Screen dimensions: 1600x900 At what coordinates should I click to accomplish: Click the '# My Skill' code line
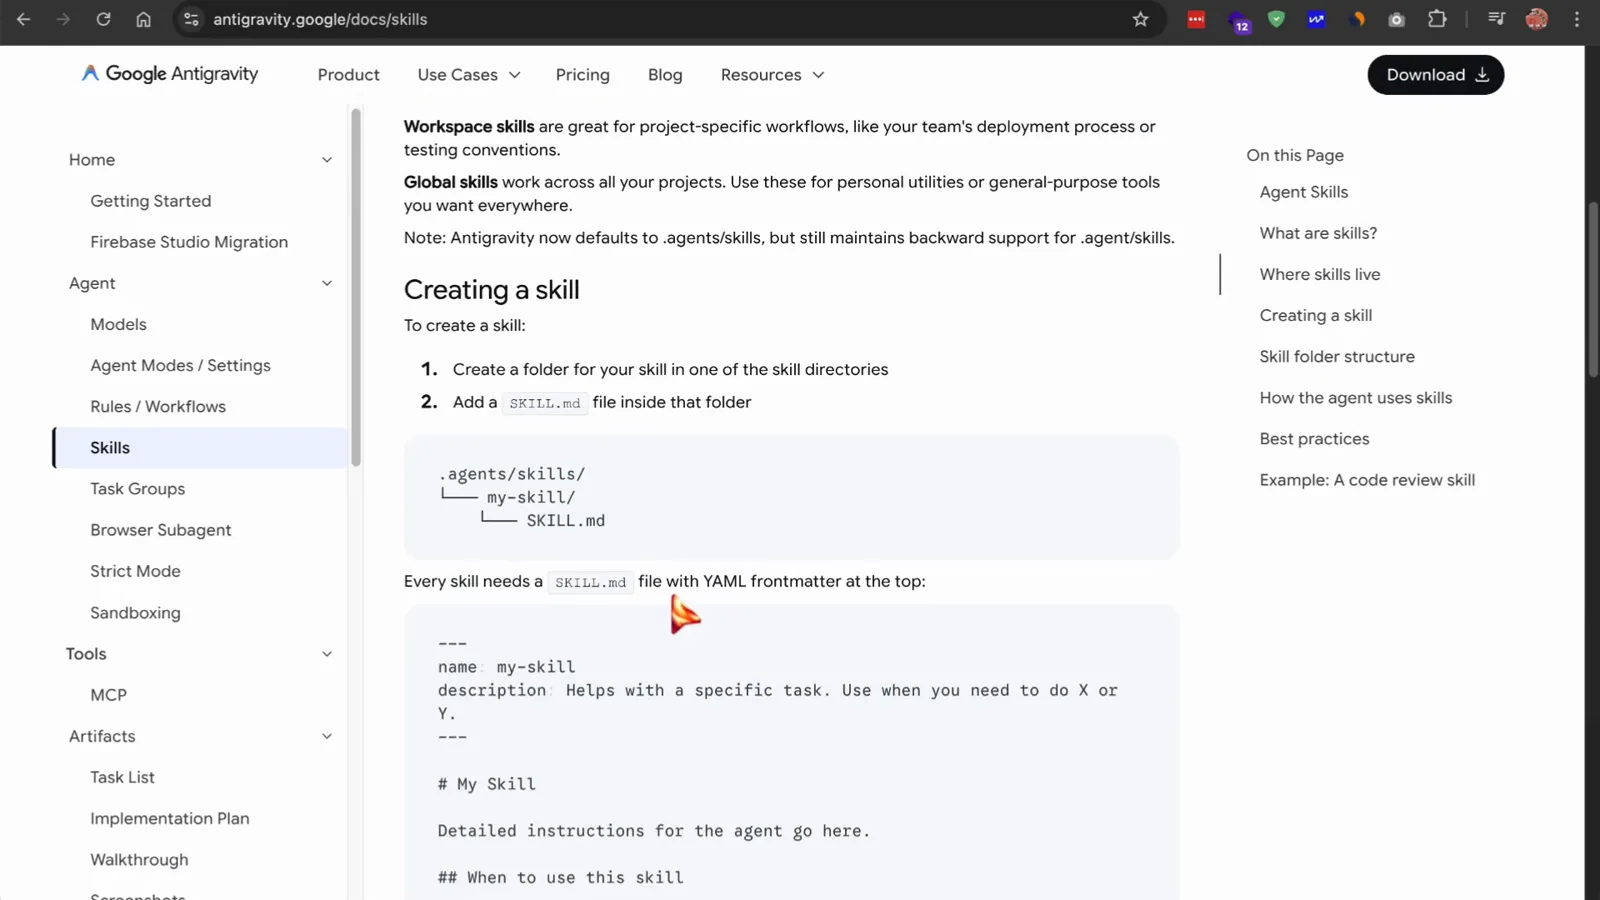pyautogui.click(x=486, y=784)
